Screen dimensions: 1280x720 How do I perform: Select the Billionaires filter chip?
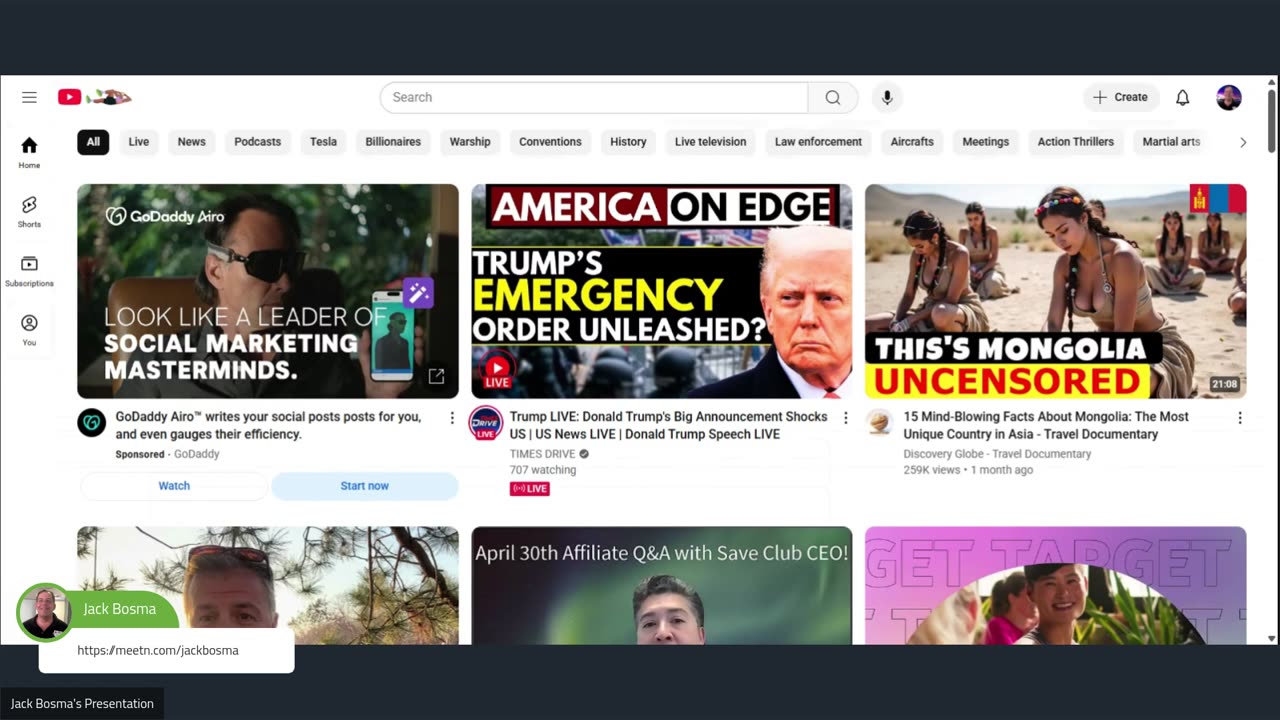(393, 142)
